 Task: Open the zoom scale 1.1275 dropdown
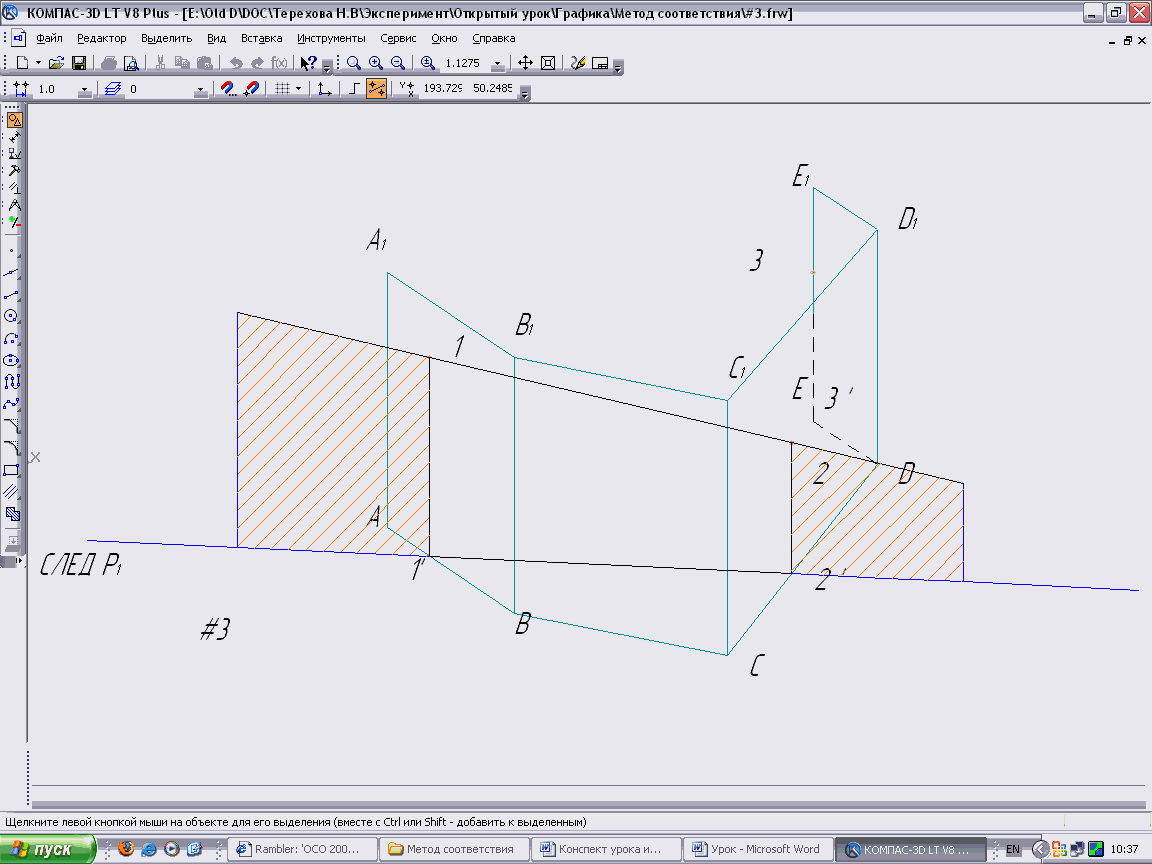(497, 64)
